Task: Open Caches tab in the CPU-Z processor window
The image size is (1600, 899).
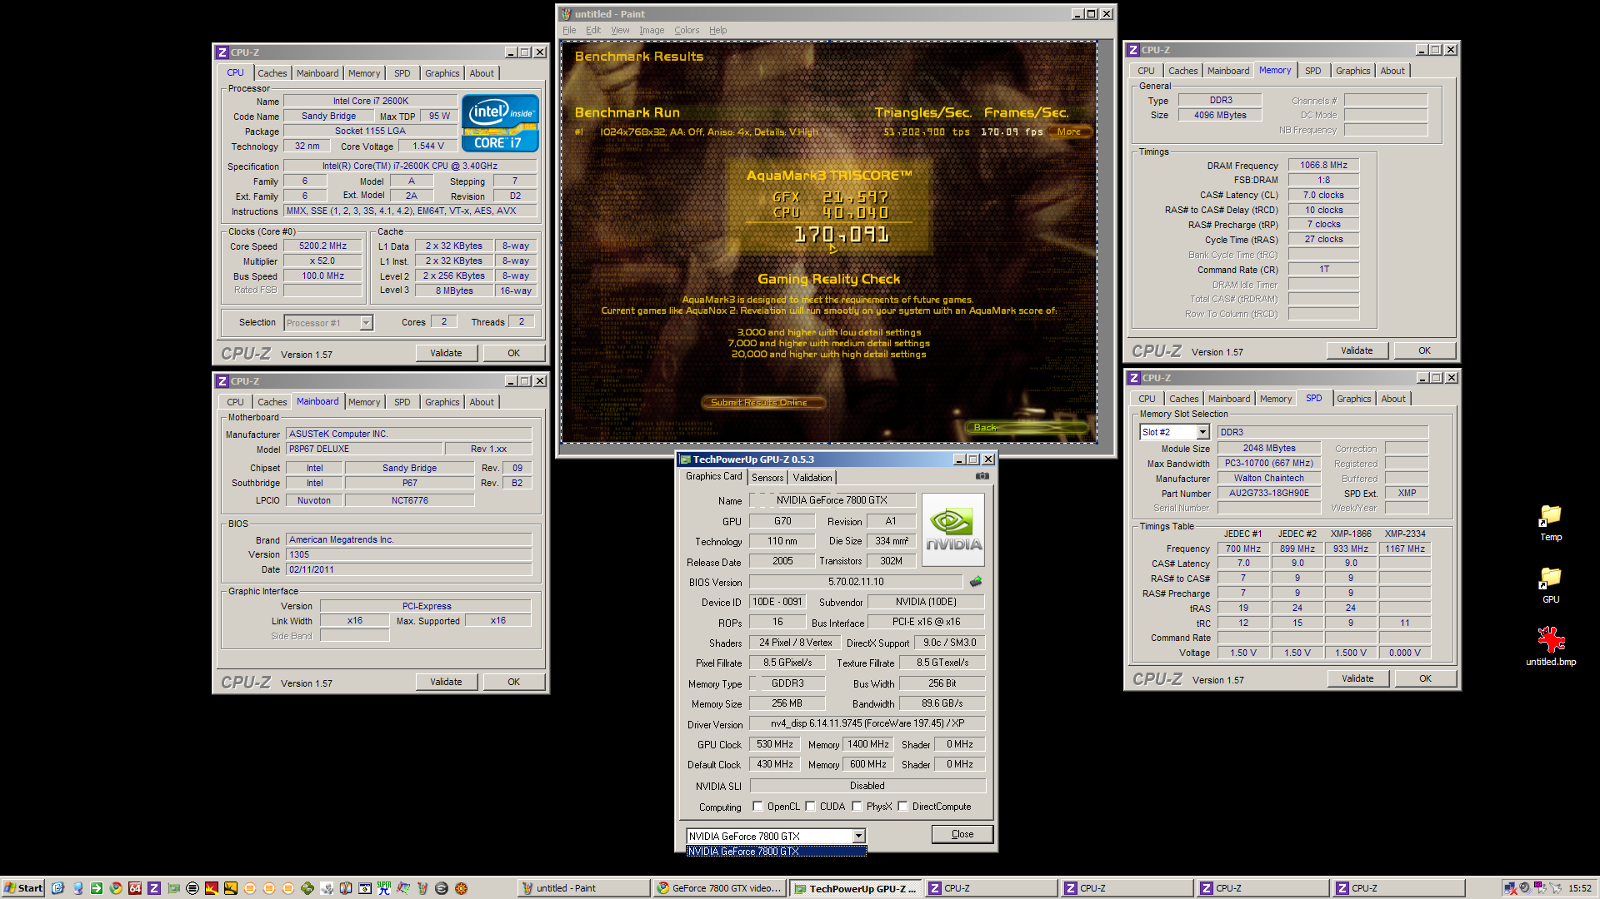Action: coord(272,73)
